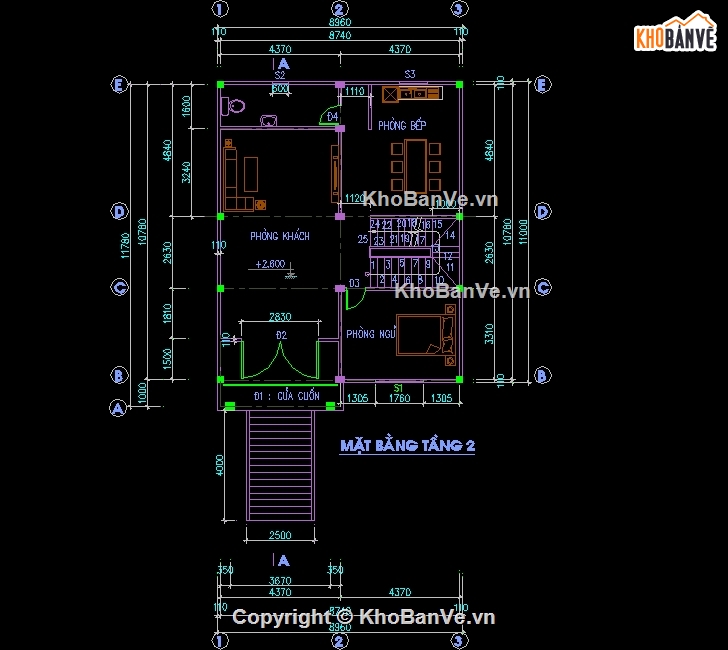Click the kitchen counter with stove and sink
Screen dimensions: 728x650
point(412,94)
